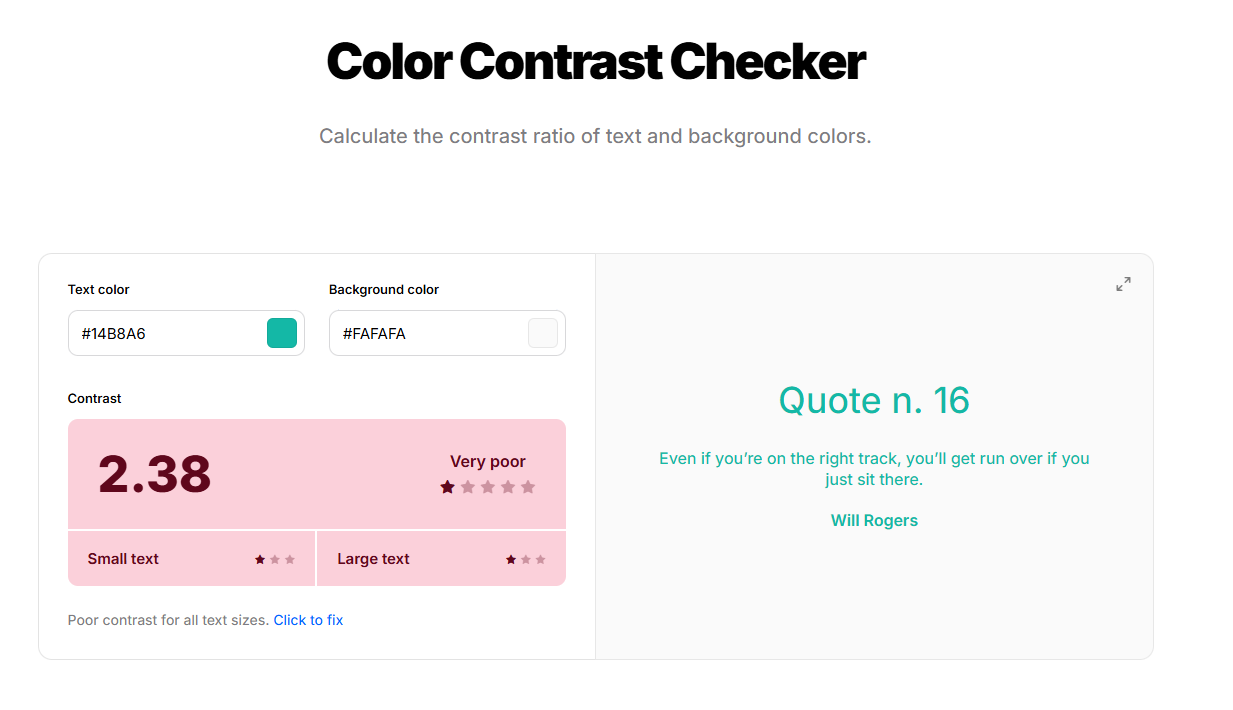Click the second star beside Small text
Viewport: 1233px width, 710px height.
(275, 559)
